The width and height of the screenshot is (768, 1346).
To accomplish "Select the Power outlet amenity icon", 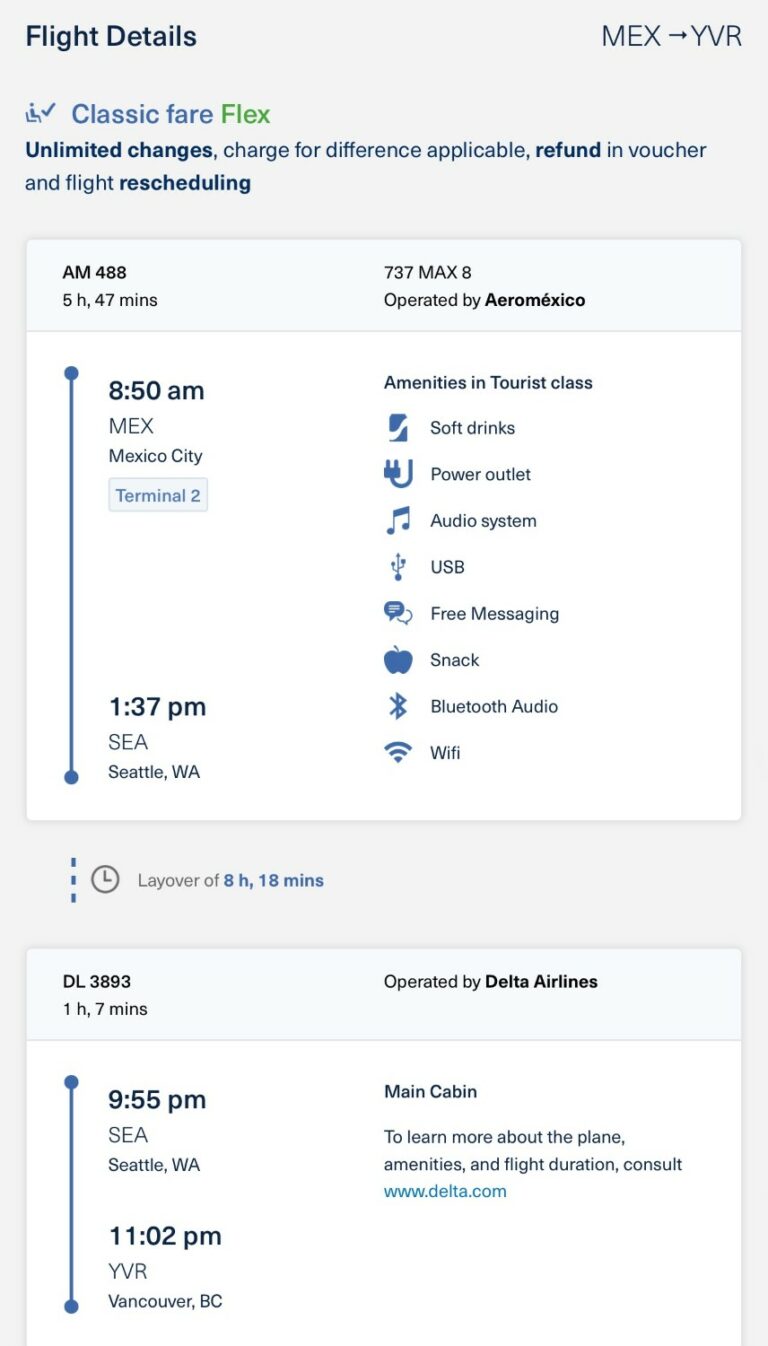I will point(396,474).
